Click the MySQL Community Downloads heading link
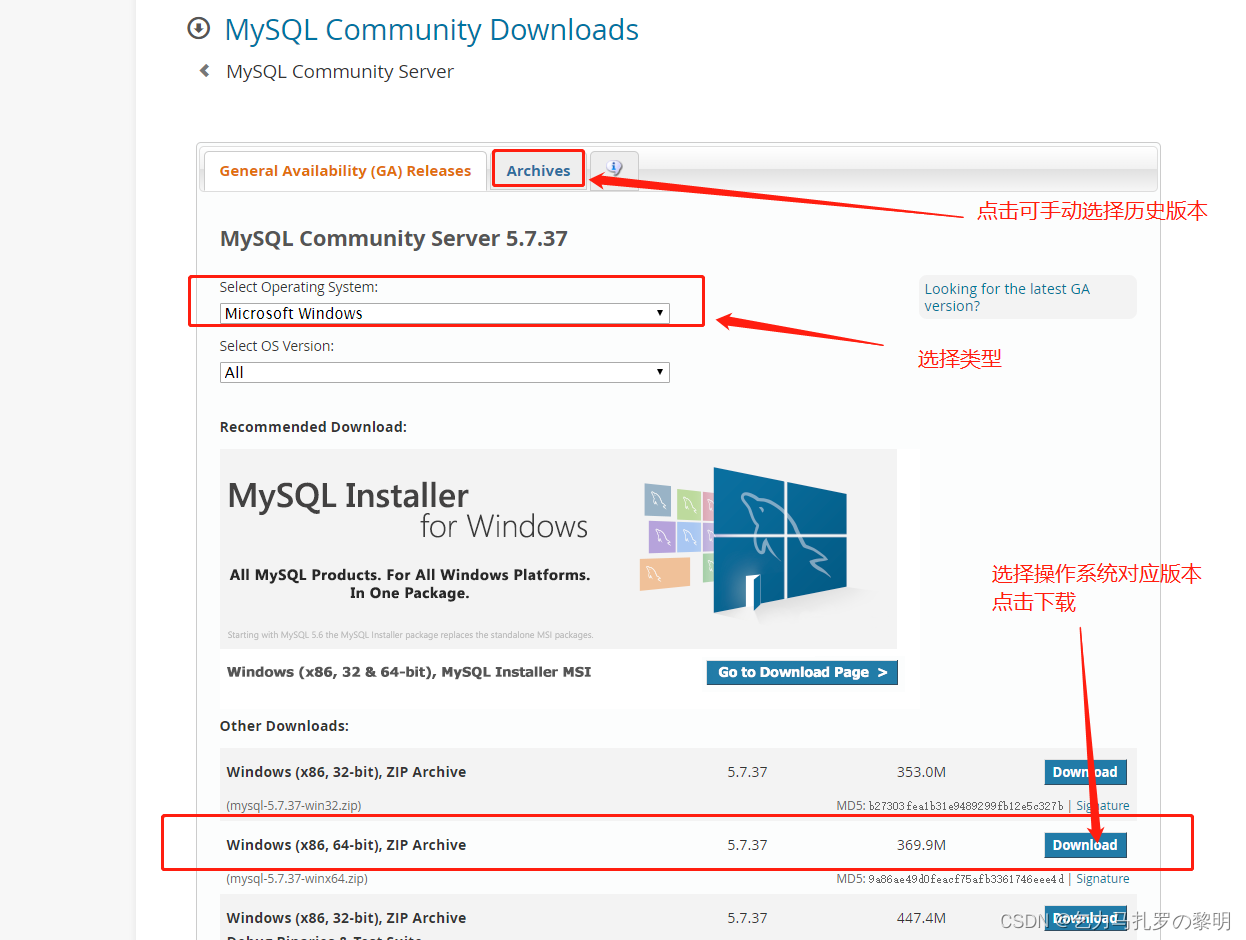1246x940 pixels. click(x=432, y=30)
